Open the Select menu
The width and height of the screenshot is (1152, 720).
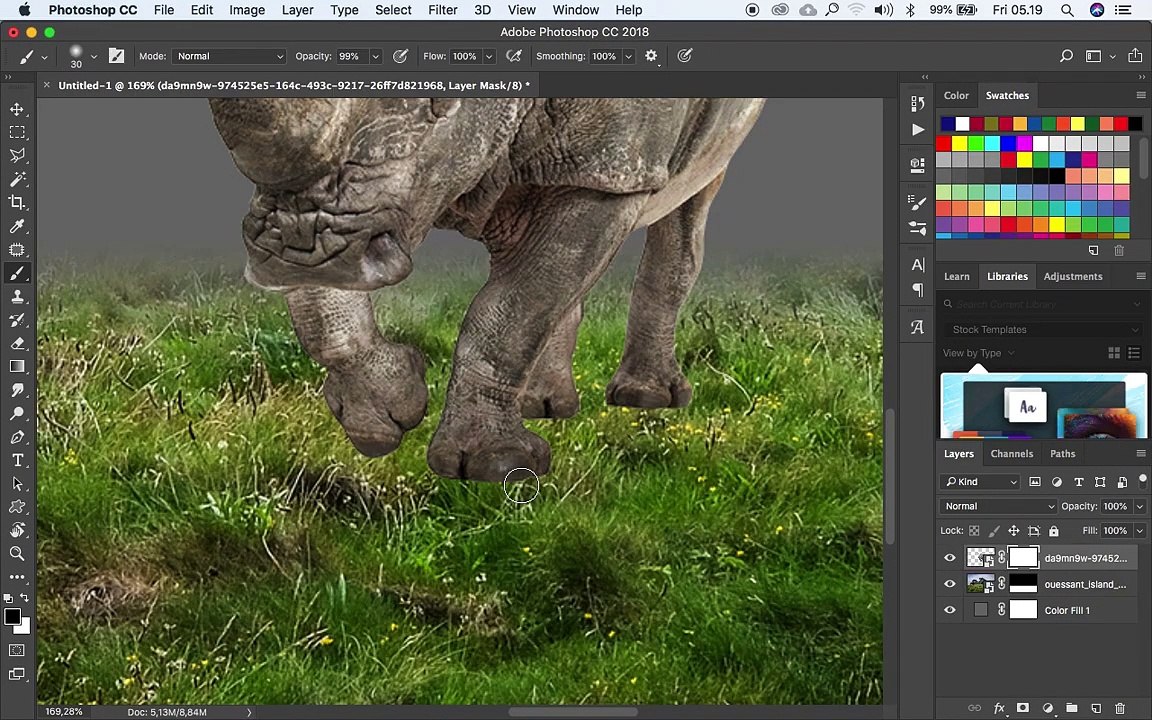[x=393, y=10]
